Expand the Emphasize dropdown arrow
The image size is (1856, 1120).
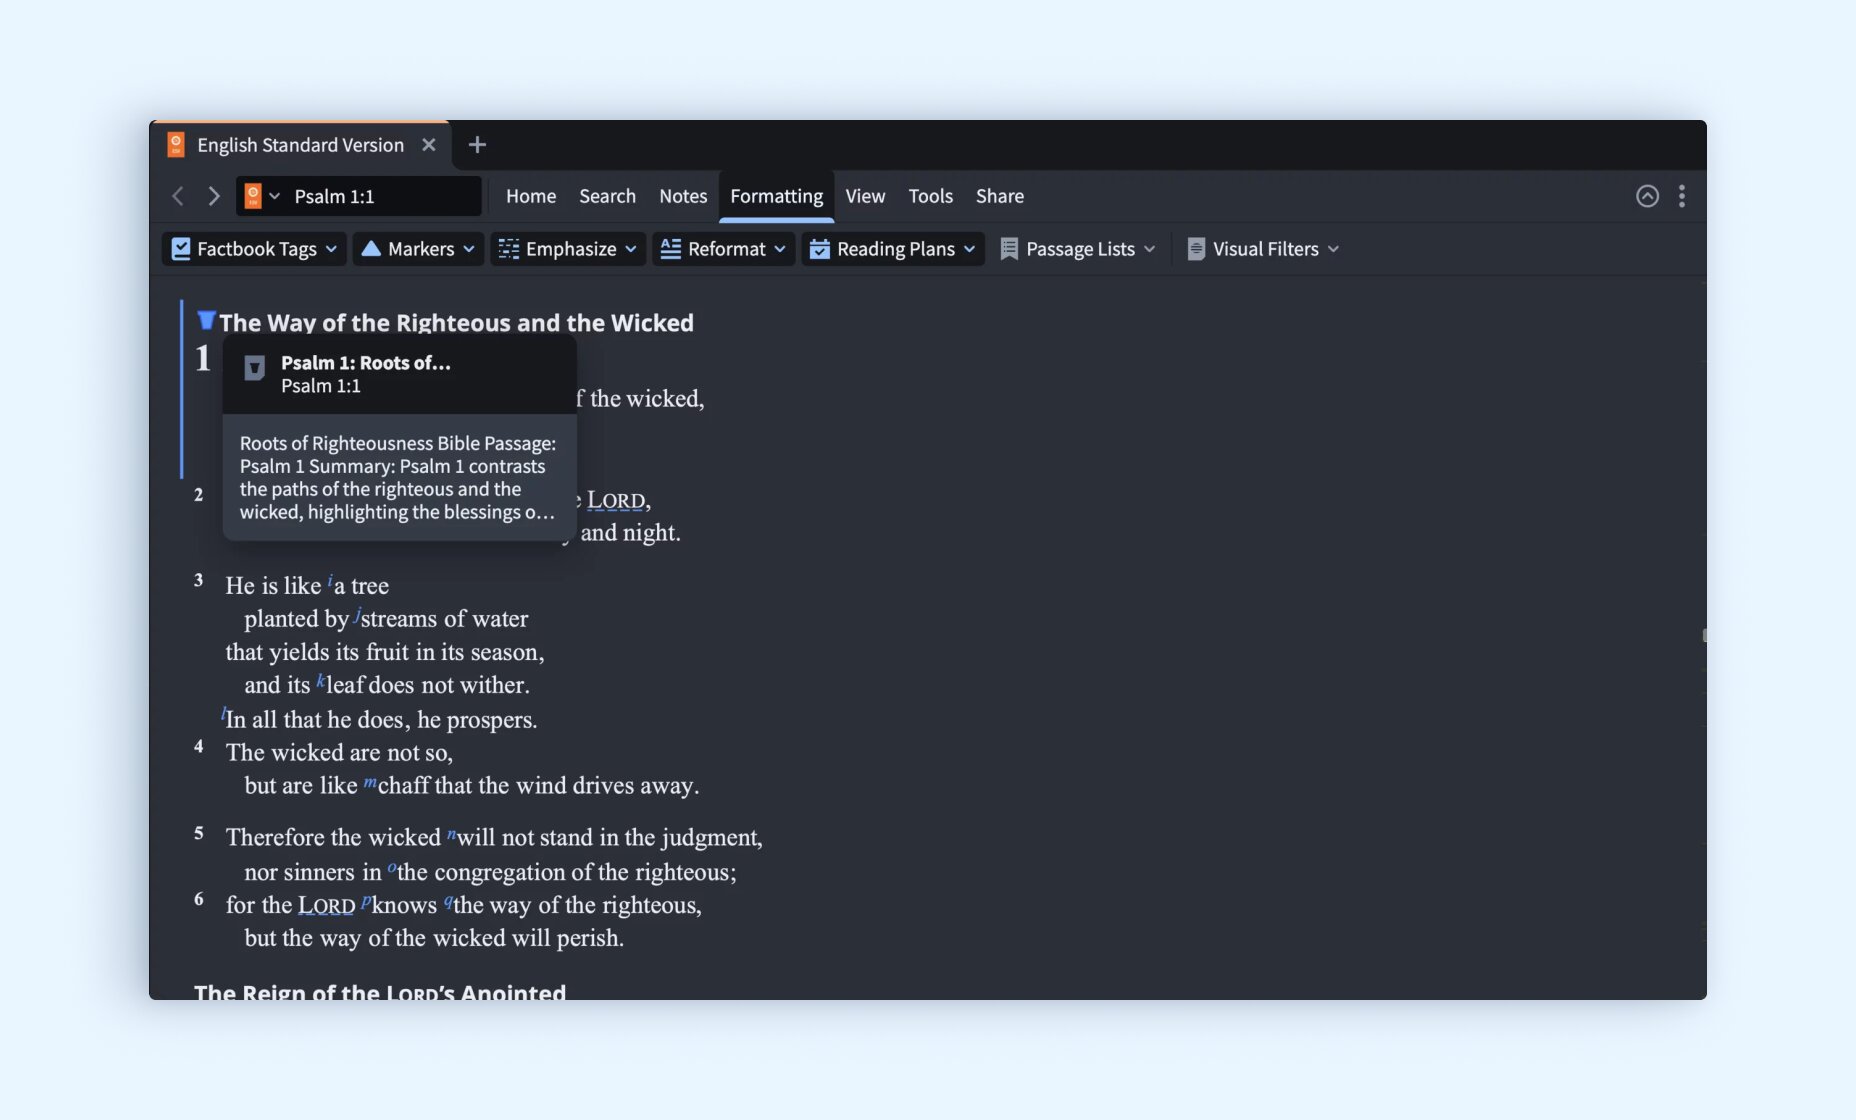tap(631, 249)
